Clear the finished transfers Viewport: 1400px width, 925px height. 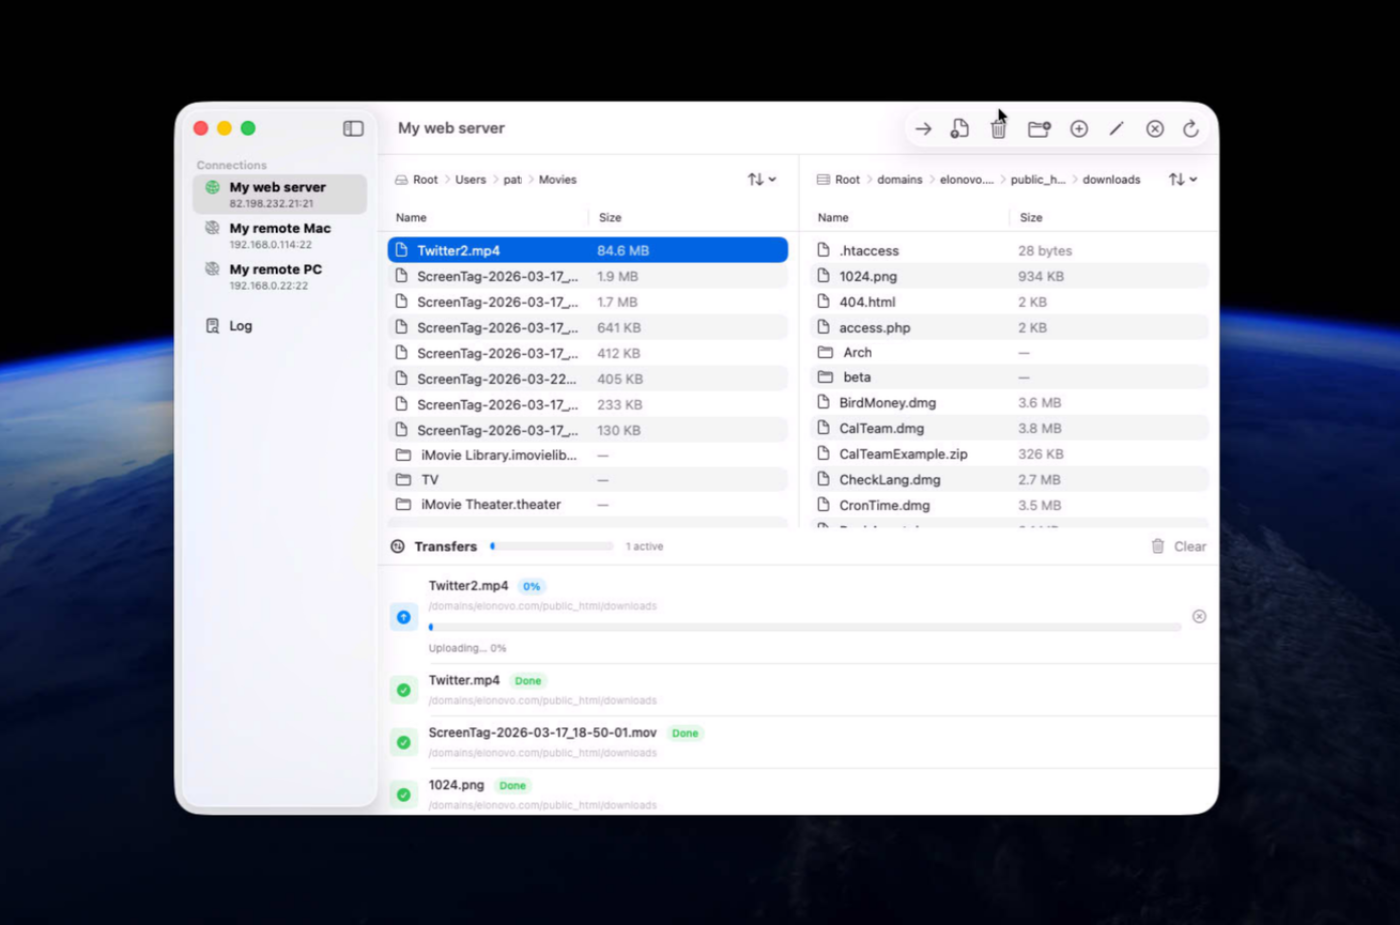(x=1190, y=546)
